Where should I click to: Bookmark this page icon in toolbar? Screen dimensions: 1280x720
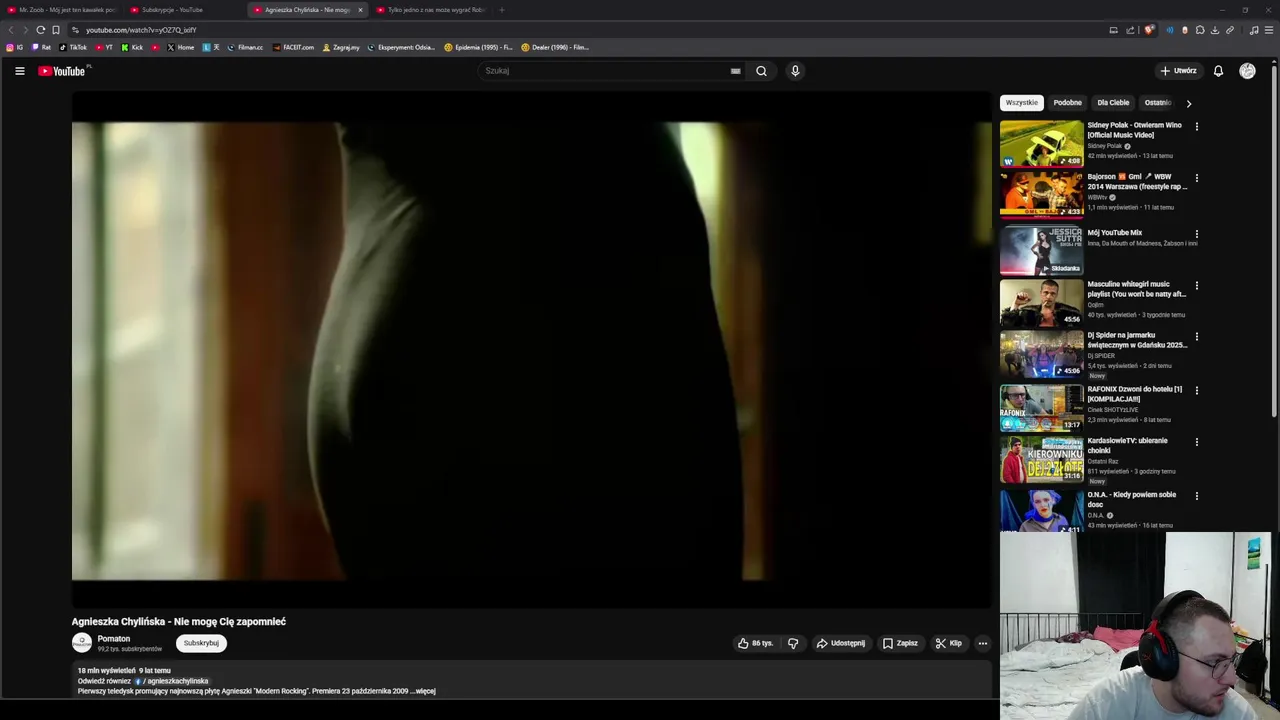[56, 30]
